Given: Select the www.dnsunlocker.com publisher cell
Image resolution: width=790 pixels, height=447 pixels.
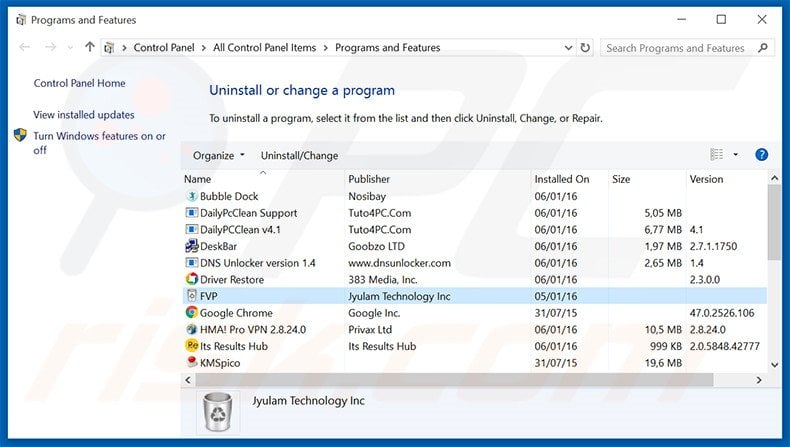Looking at the screenshot, I should (x=400, y=263).
